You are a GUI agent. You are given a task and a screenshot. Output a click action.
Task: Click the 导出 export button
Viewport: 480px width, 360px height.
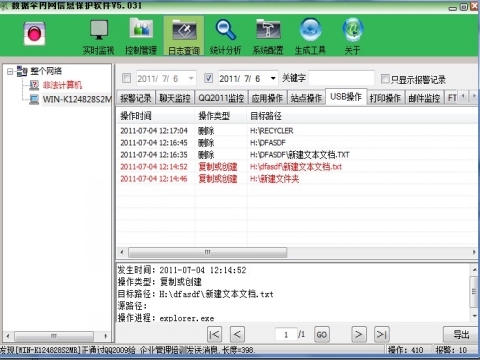(461, 334)
